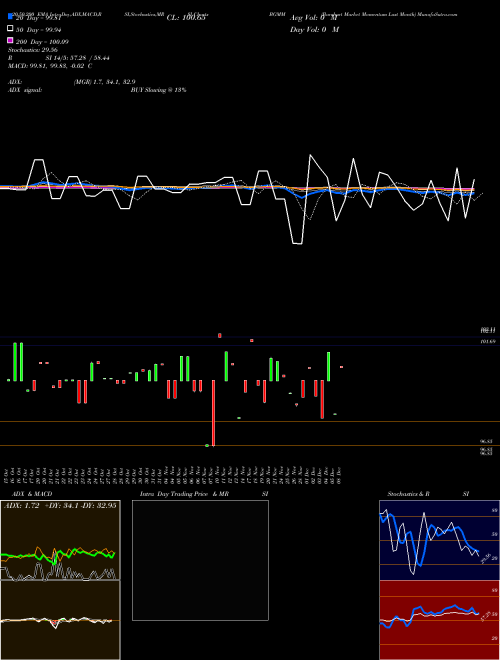Image resolution: width=500 pixels, height=660 pixels.
Task: Open the empty Intra Day Trading Price panel
Action: [x=200, y=560]
